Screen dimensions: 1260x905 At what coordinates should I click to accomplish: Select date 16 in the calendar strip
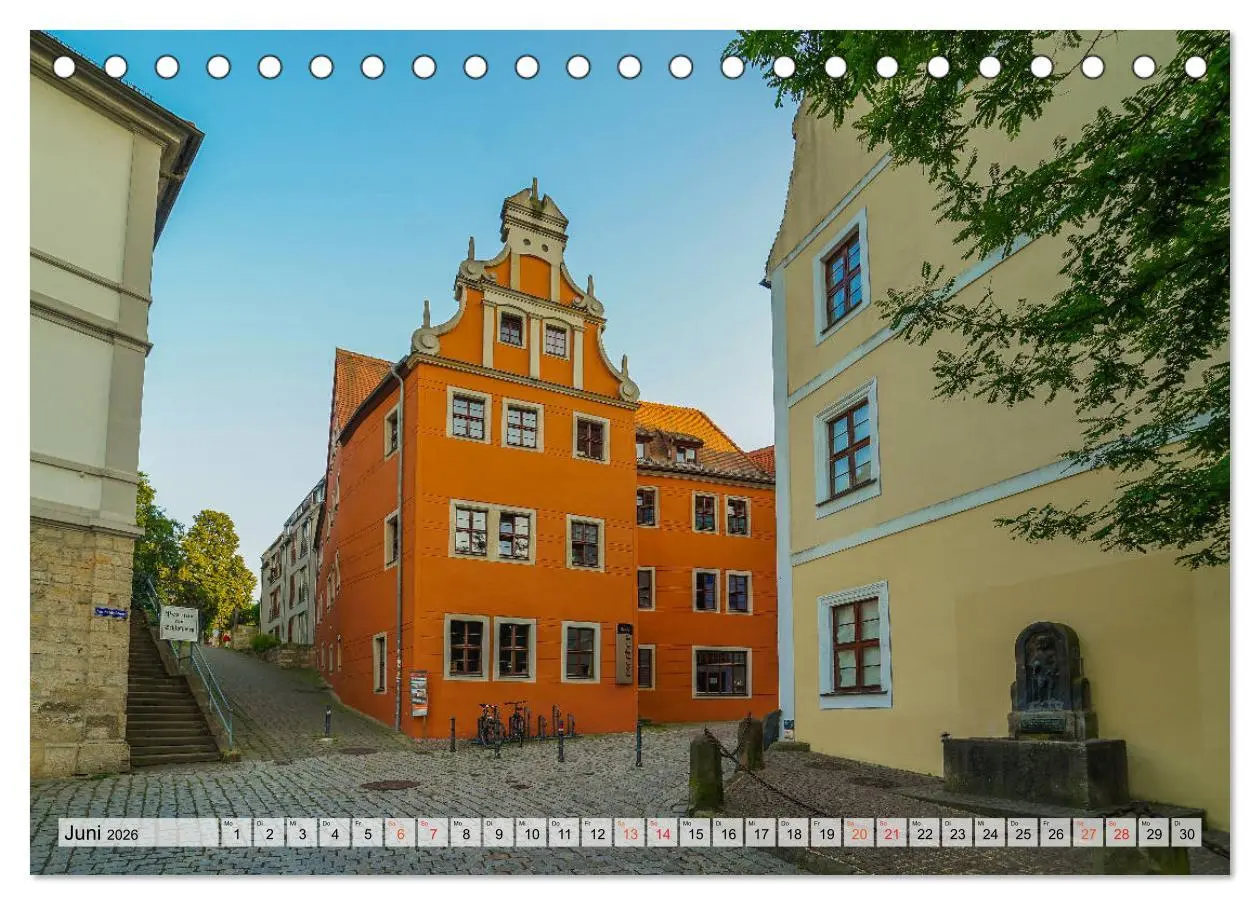tap(727, 833)
